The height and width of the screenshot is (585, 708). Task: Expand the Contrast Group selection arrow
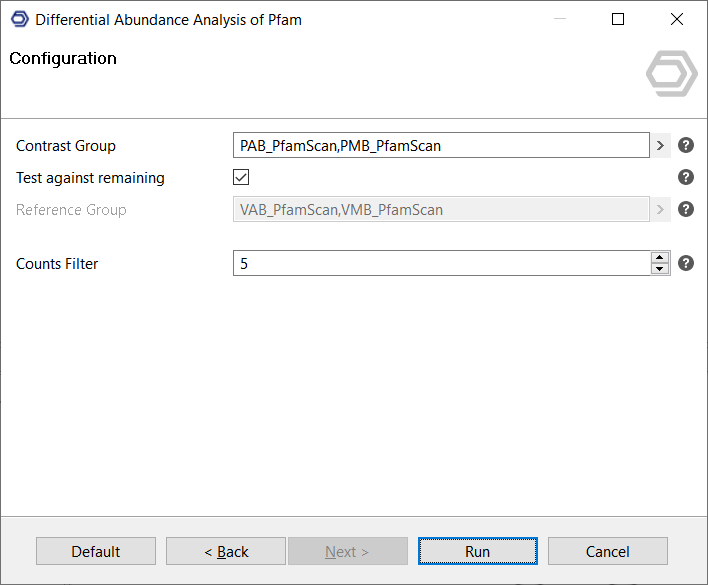[x=660, y=146]
